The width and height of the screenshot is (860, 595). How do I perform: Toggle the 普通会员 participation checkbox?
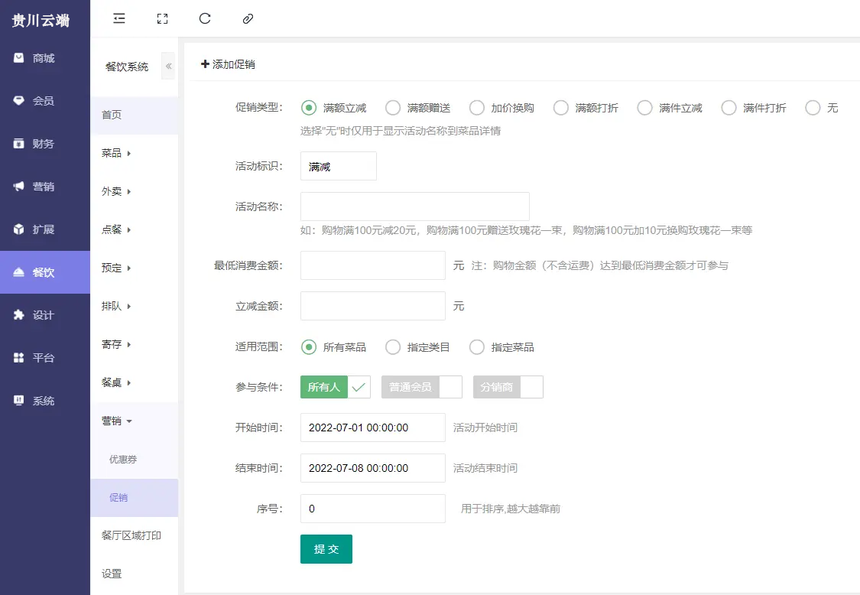tap(422, 387)
